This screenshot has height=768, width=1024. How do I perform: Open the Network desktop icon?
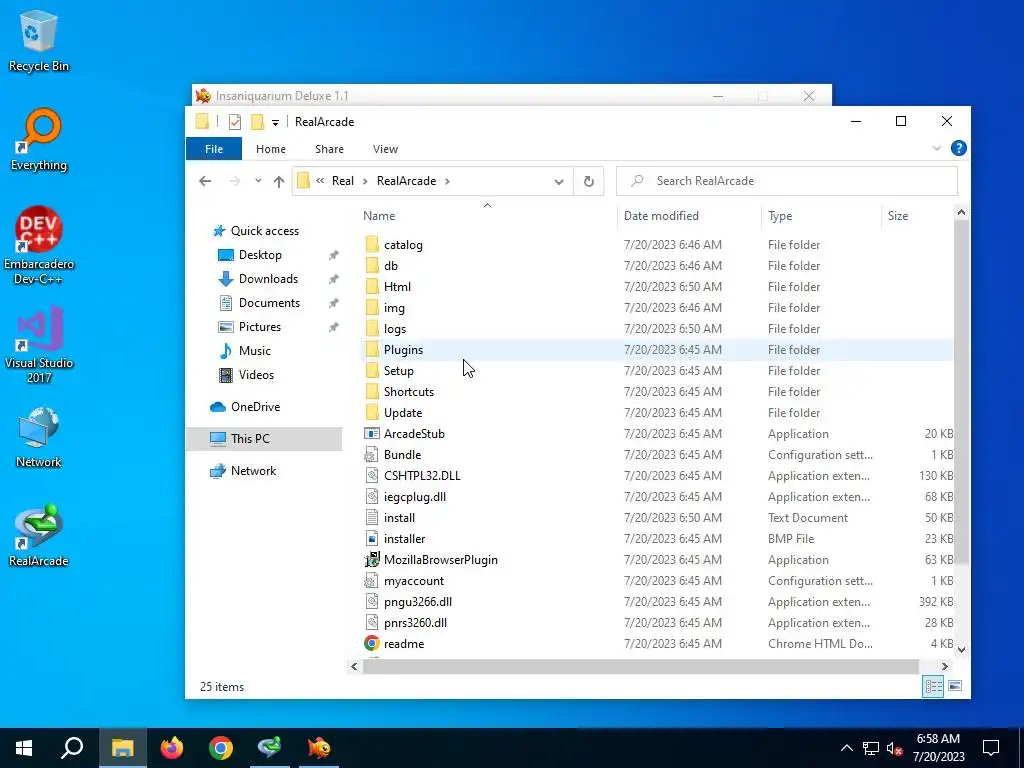point(39,436)
